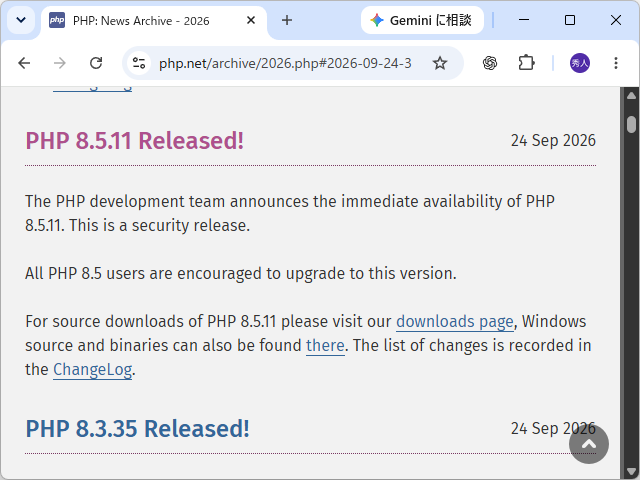Click the vertical scrollbar thumb

(631, 124)
